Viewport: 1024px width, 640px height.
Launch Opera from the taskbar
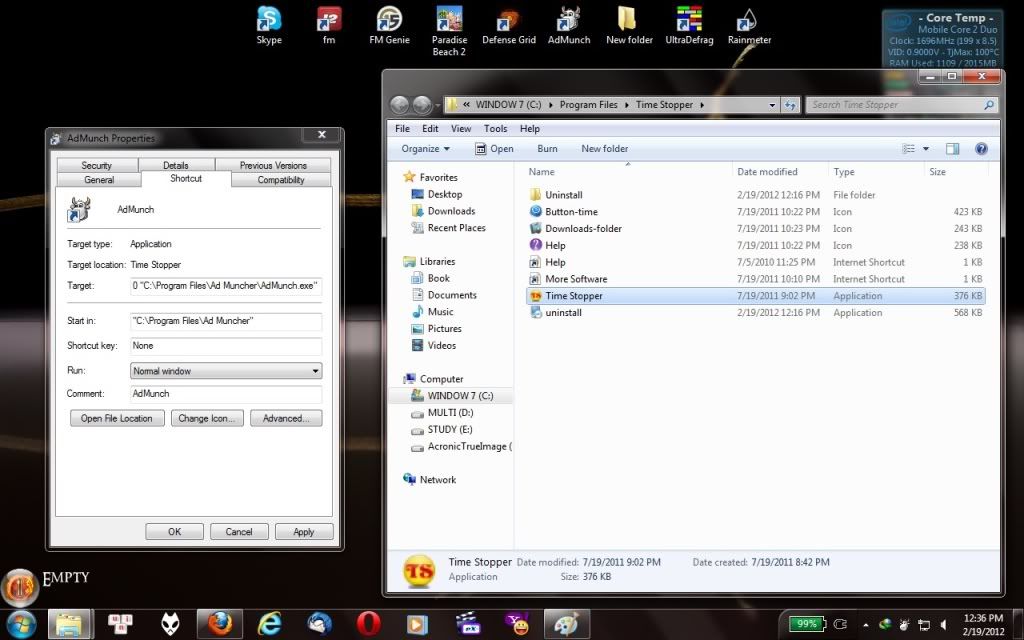tap(369, 624)
